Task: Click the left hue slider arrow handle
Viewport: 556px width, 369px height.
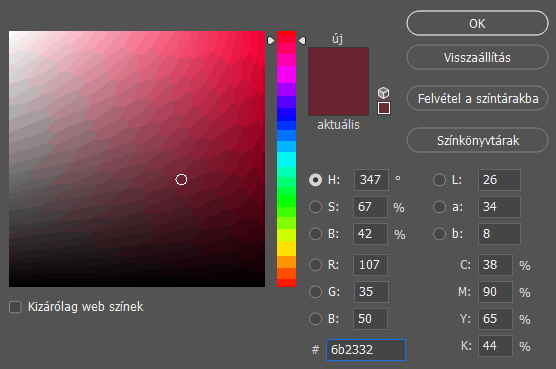Action: pos(271,40)
